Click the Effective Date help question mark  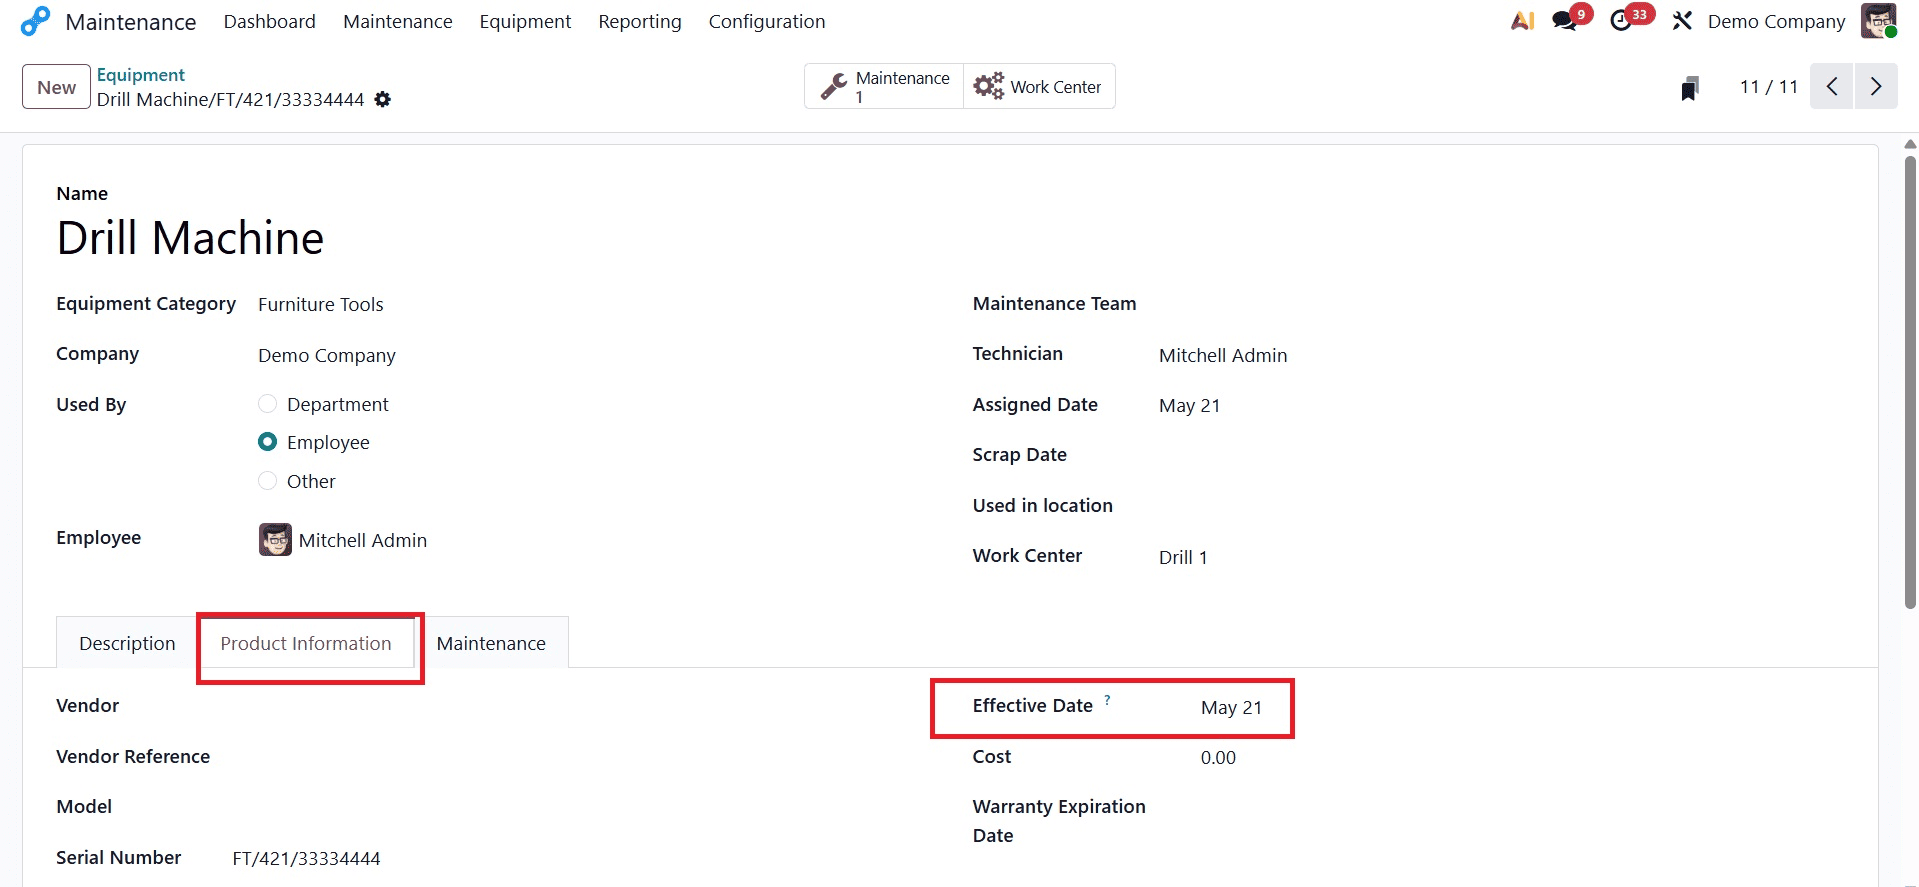tap(1107, 700)
